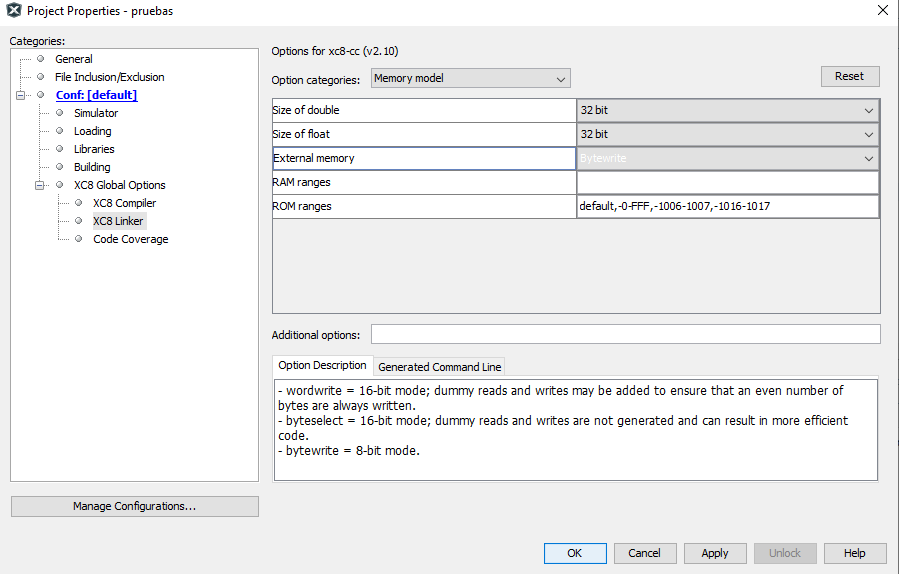Click the RAM ranges value field
Viewport: 899px width, 574px height.
coord(728,182)
